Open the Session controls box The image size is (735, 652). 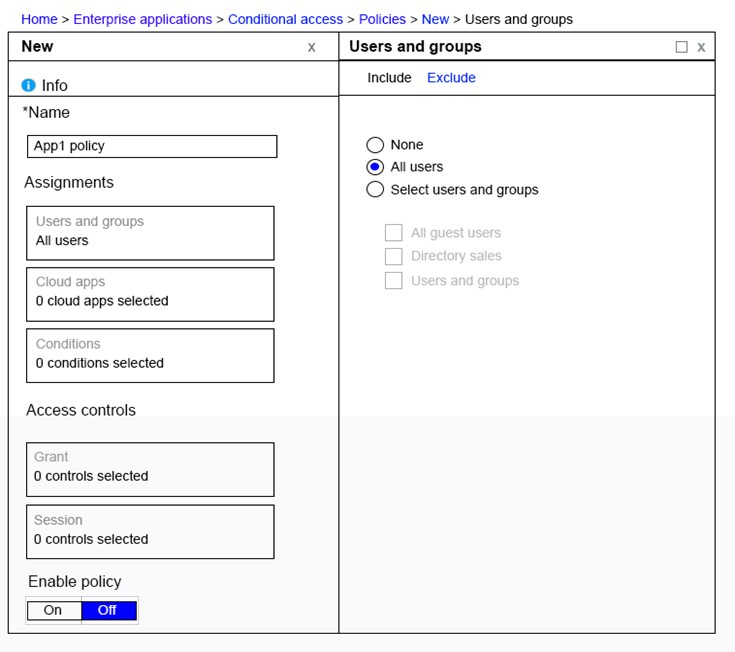pos(150,532)
